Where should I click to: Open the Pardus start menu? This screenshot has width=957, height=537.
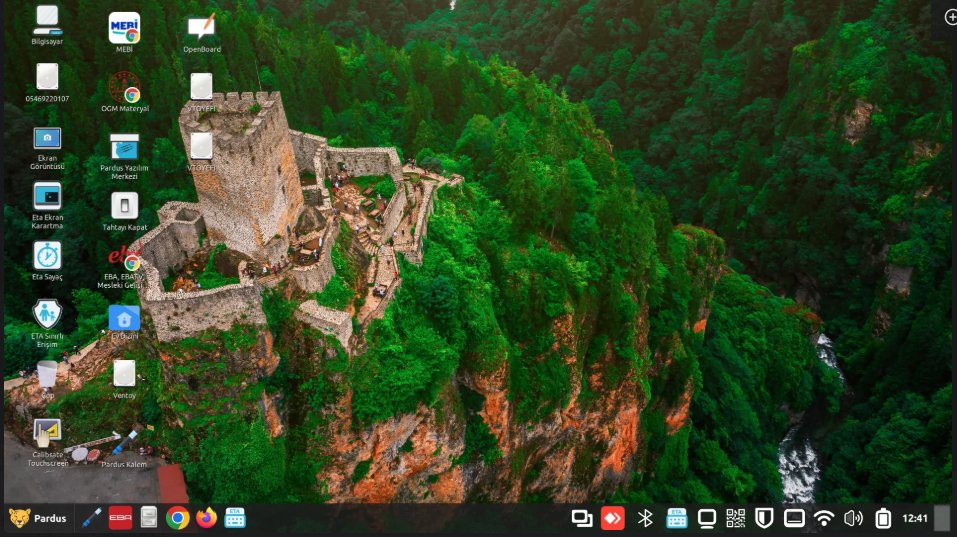click(38, 519)
